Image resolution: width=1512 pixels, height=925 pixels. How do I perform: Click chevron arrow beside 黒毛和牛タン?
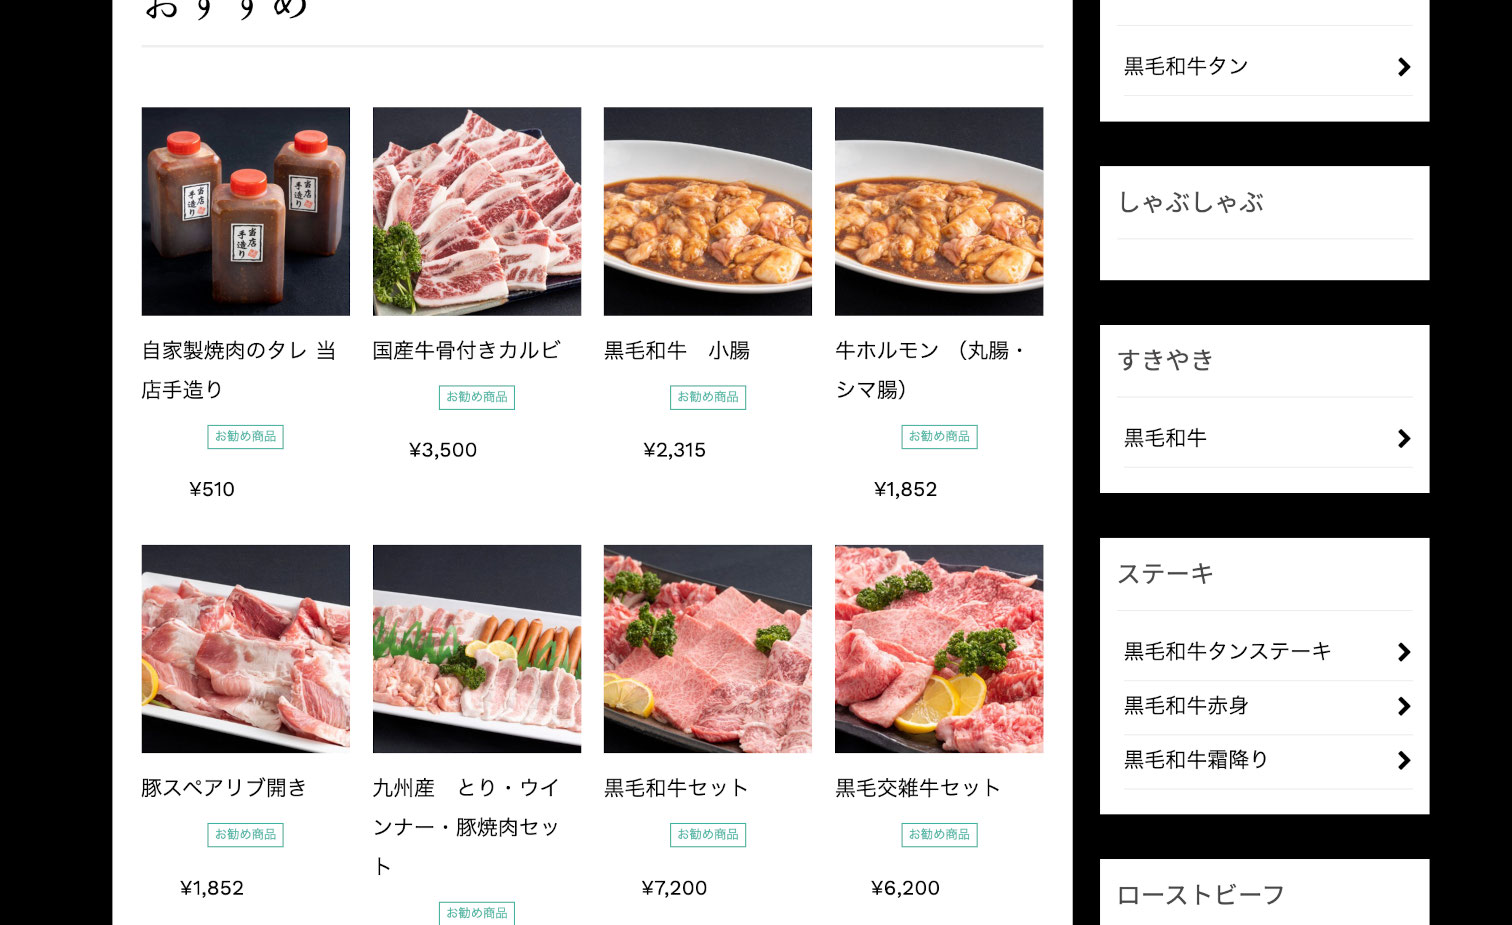[x=1404, y=67]
